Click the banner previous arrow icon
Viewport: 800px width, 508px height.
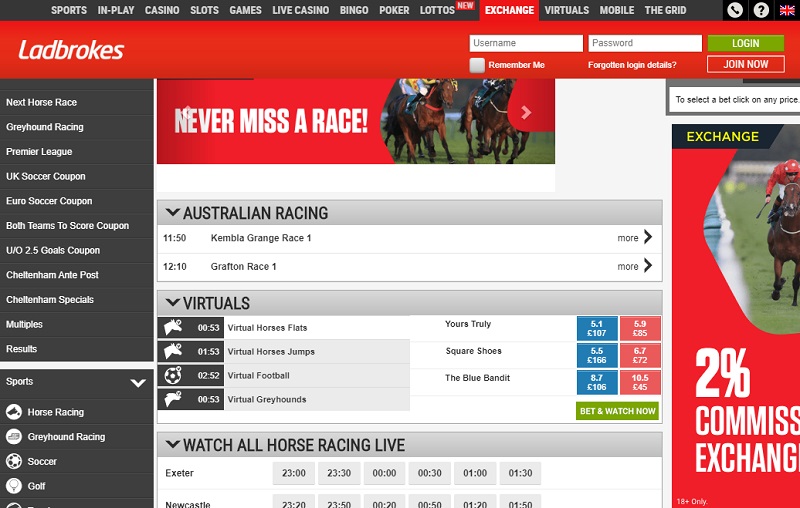(187, 112)
